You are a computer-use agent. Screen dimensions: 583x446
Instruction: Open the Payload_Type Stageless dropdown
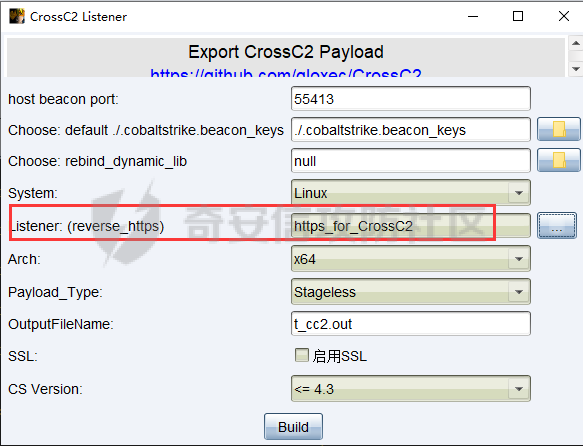pyautogui.click(x=410, y=292)
